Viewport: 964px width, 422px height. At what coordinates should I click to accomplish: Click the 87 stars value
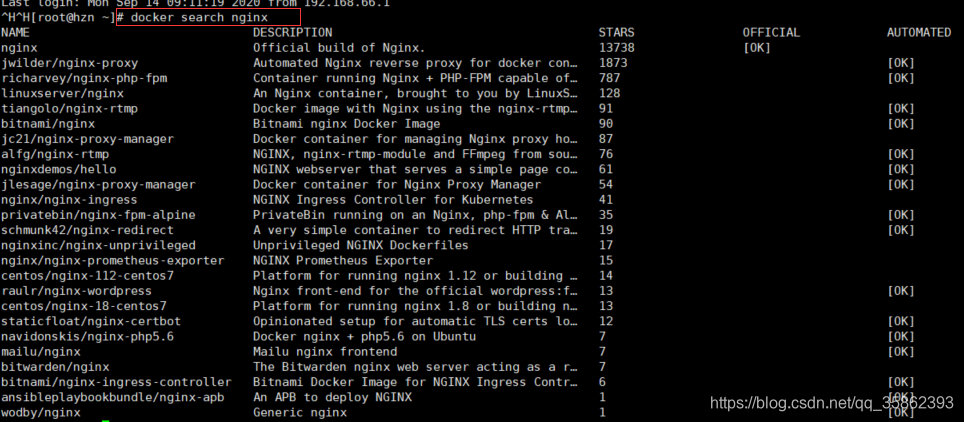(606, 139)
